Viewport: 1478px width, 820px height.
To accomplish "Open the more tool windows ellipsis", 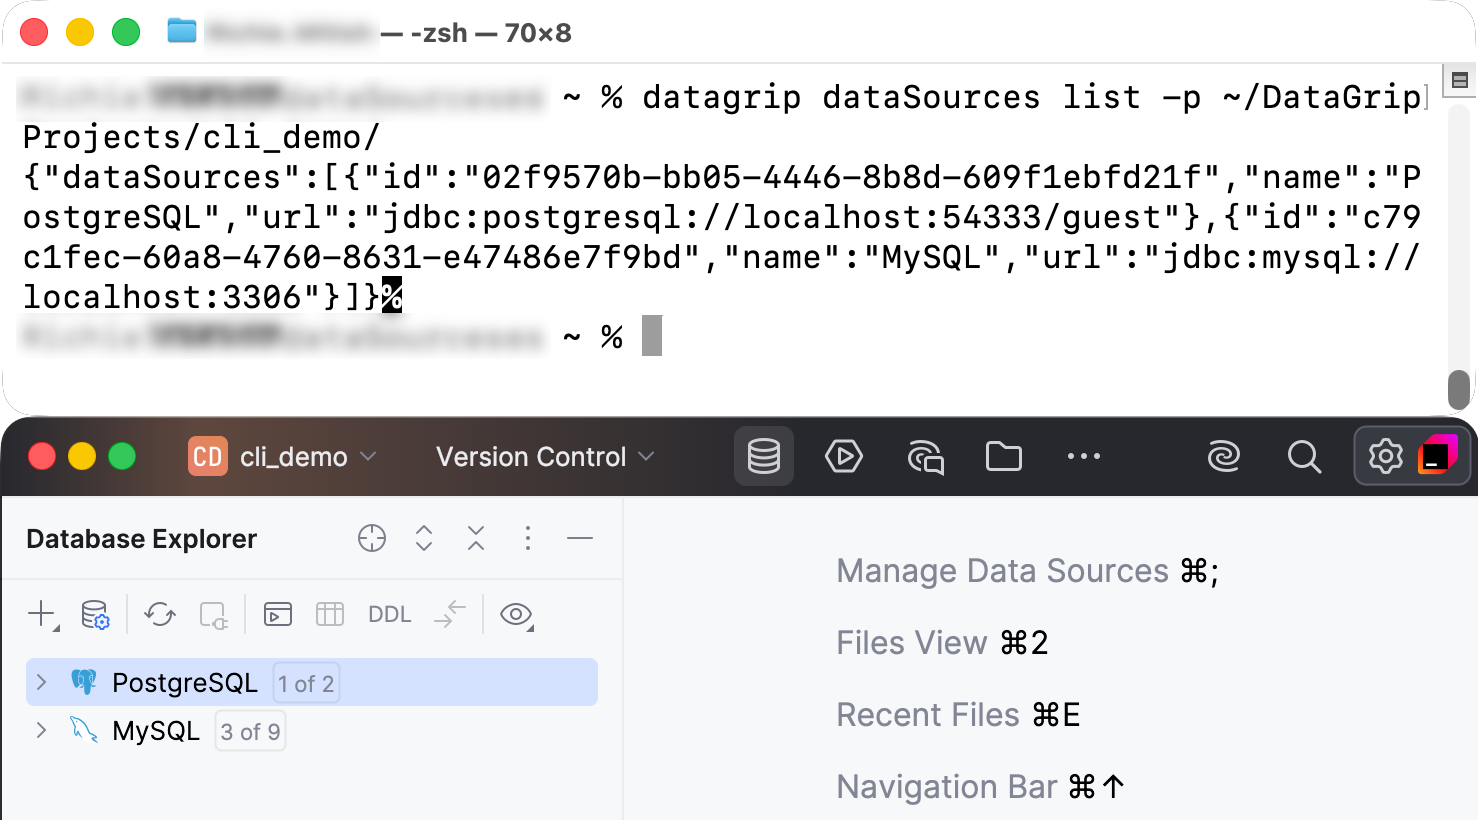I will click(x=1084, y=457).
